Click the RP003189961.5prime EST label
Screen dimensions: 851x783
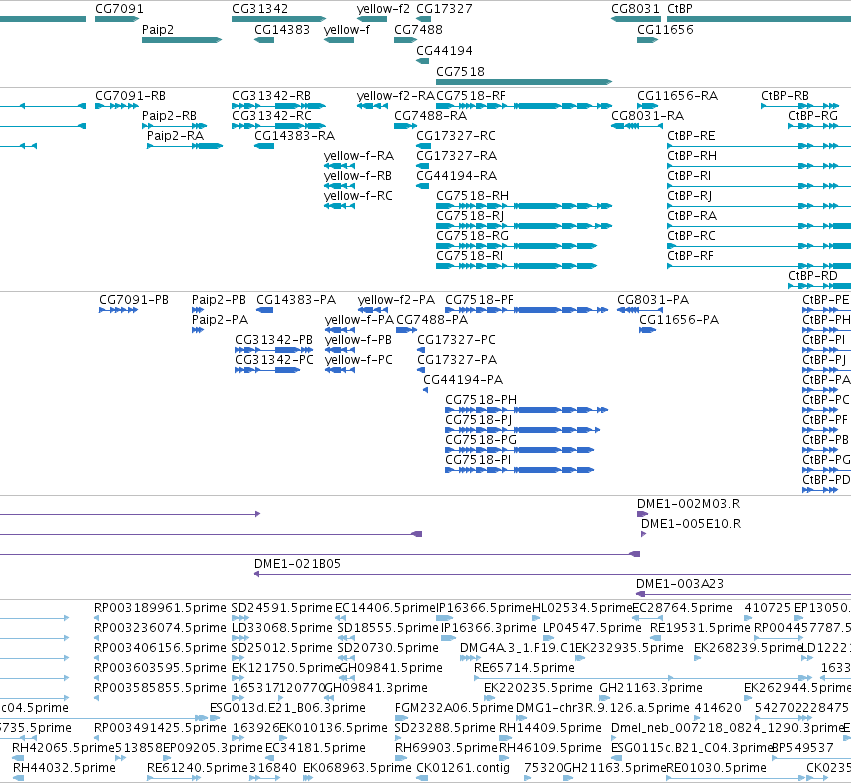coord(160,608)
